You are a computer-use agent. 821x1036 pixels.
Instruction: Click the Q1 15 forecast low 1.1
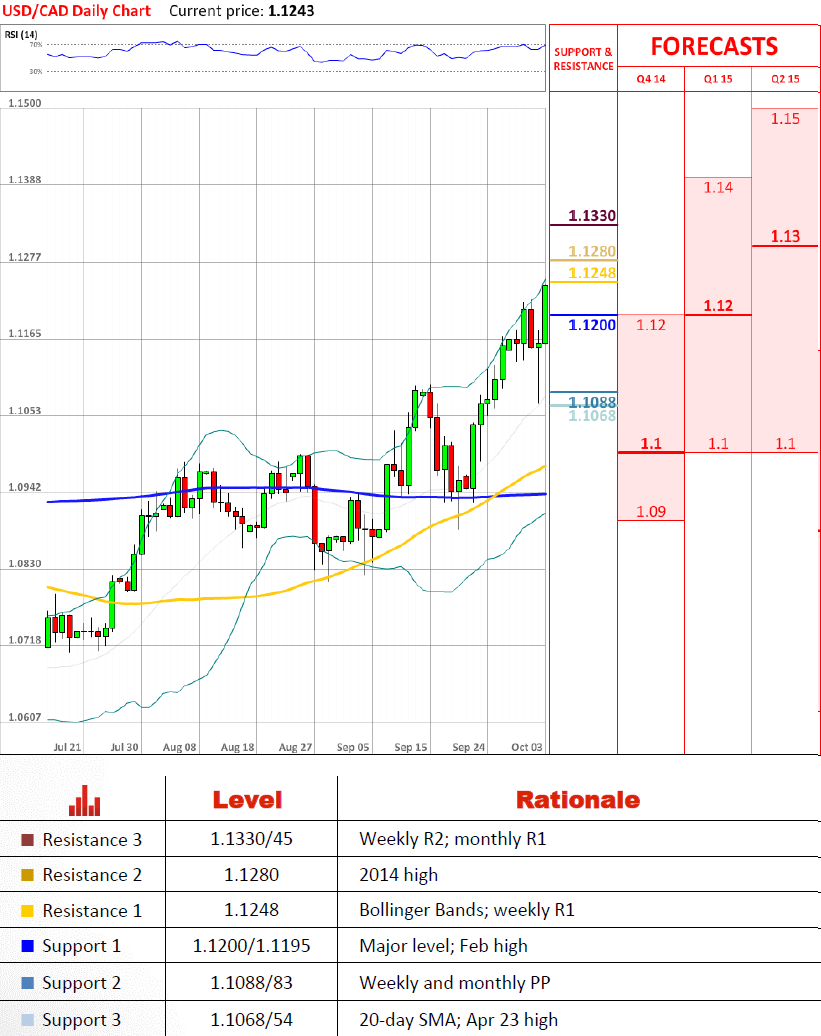point(718,443)
